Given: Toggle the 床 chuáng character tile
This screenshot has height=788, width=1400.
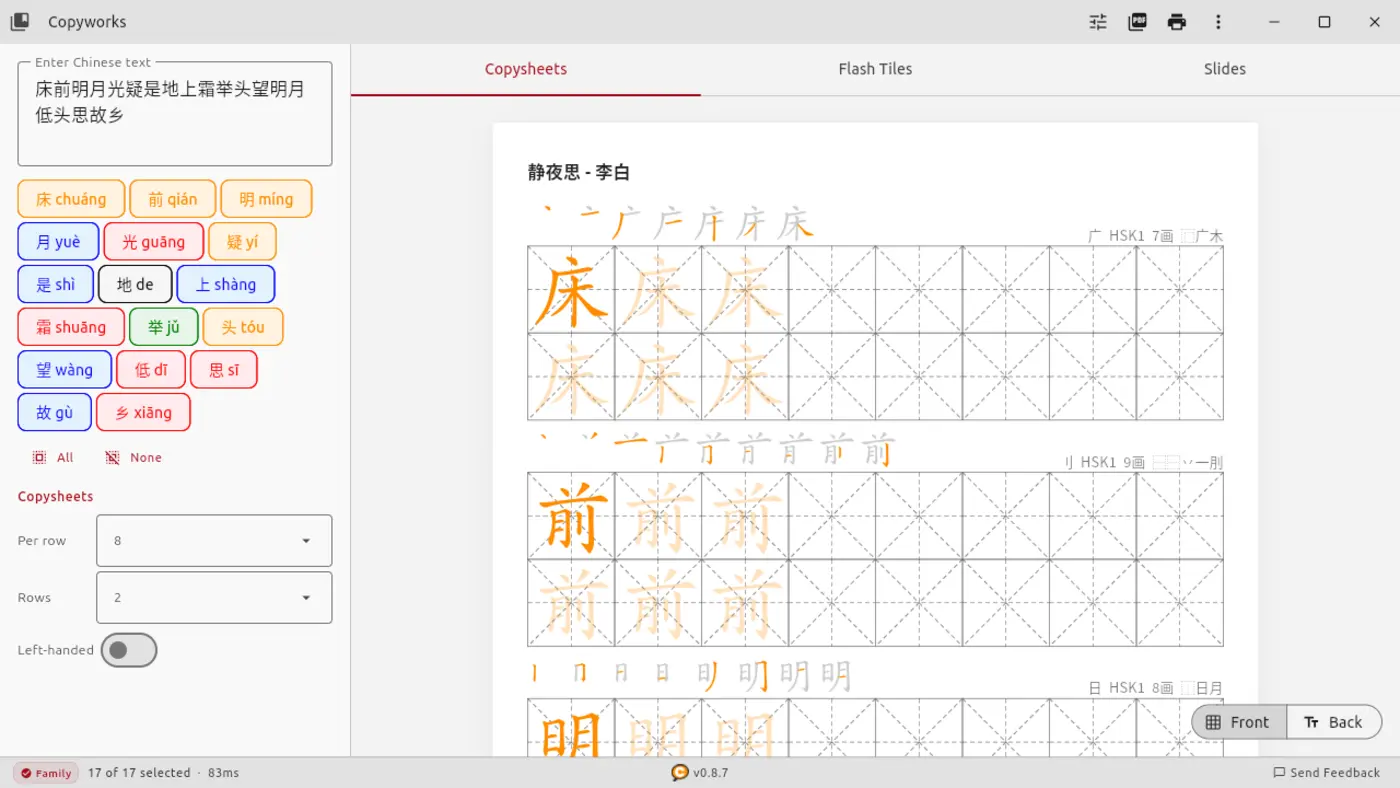Looking at the screenshot, I should click(70, 198).
